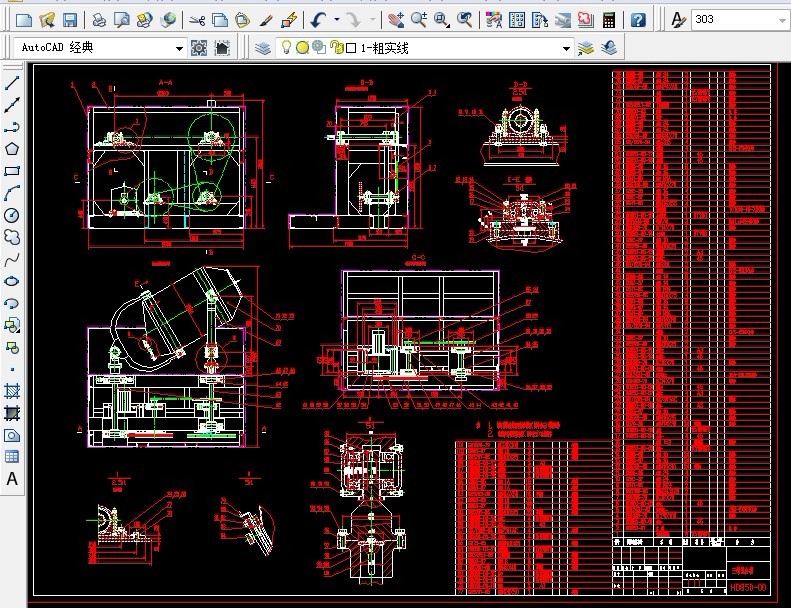Click the HD858-00 title block cell
791x608 pixels.
749,587
